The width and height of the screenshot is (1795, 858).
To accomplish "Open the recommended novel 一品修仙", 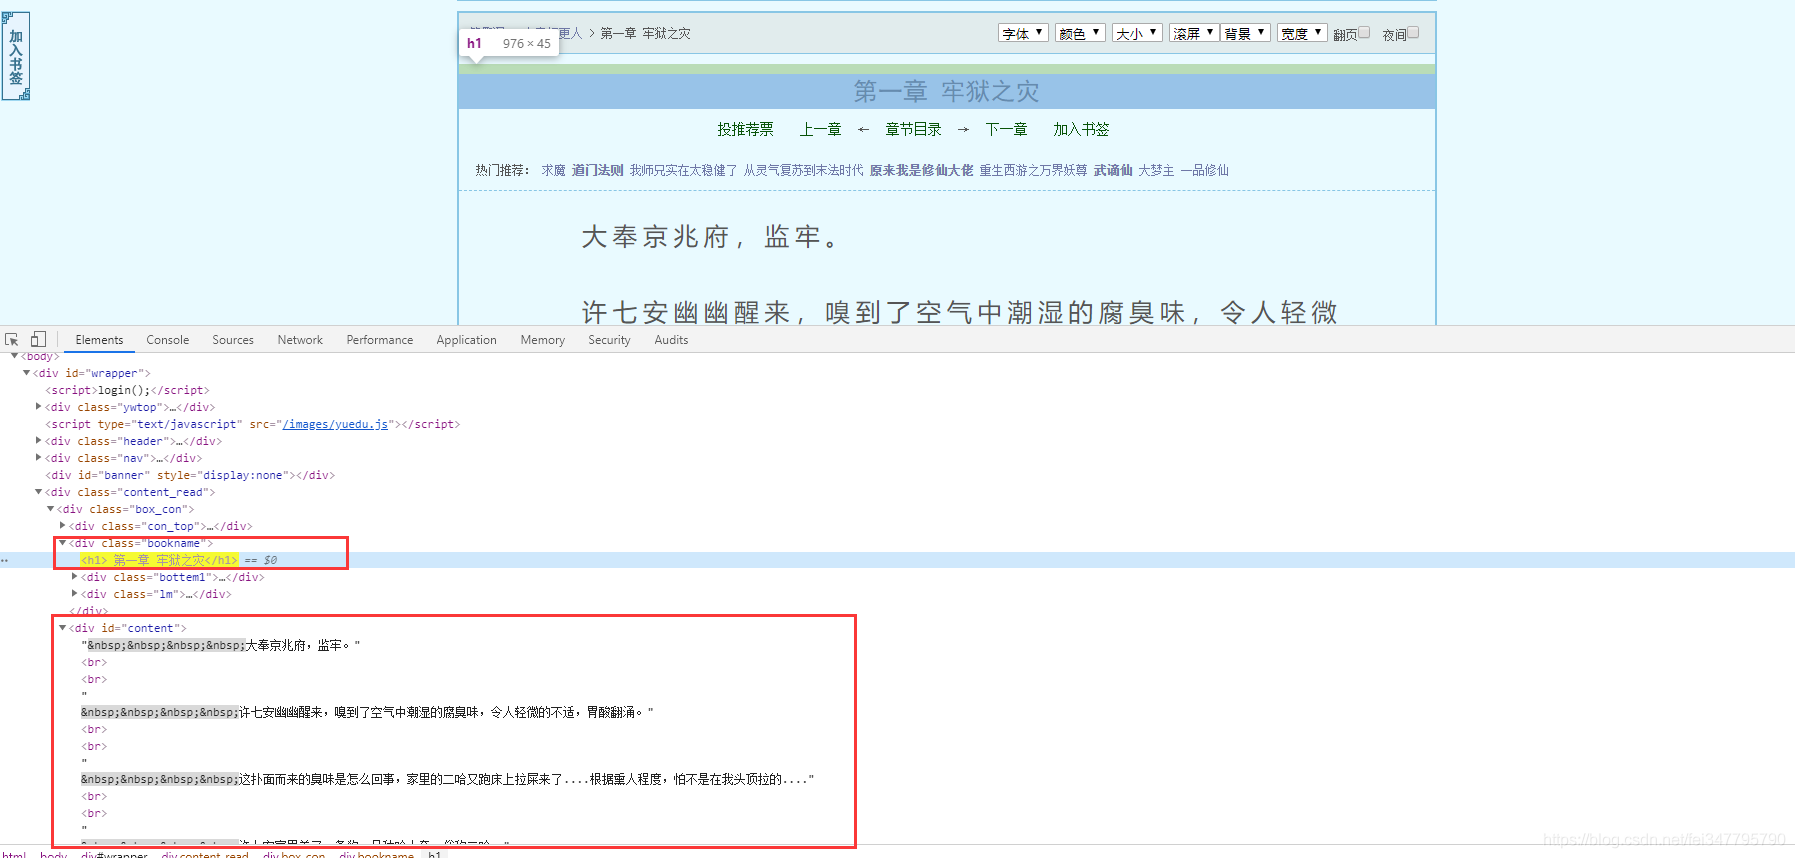I will [x=1205, y=170].
